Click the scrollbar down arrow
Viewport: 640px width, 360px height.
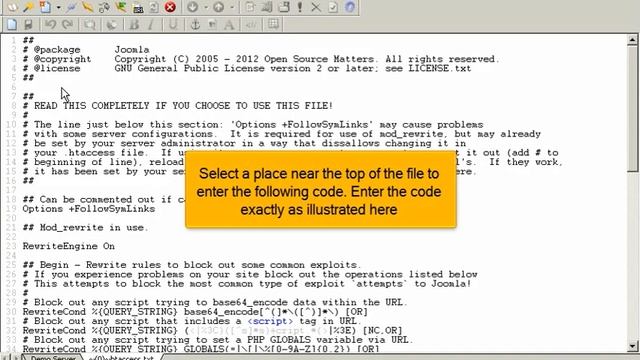pyautogui.click(x=633, y=347)
